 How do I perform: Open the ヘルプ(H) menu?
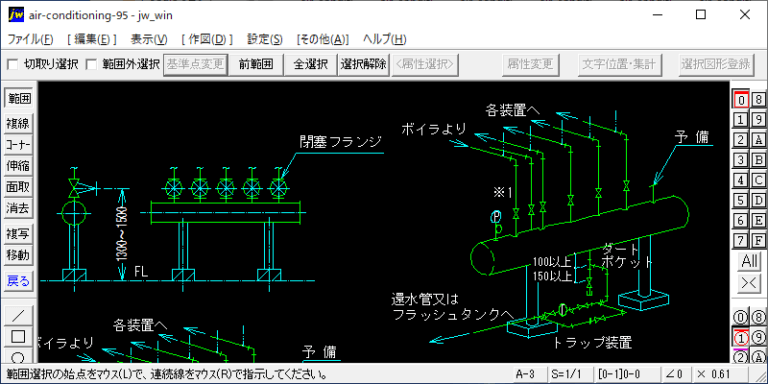coord(384,39)
